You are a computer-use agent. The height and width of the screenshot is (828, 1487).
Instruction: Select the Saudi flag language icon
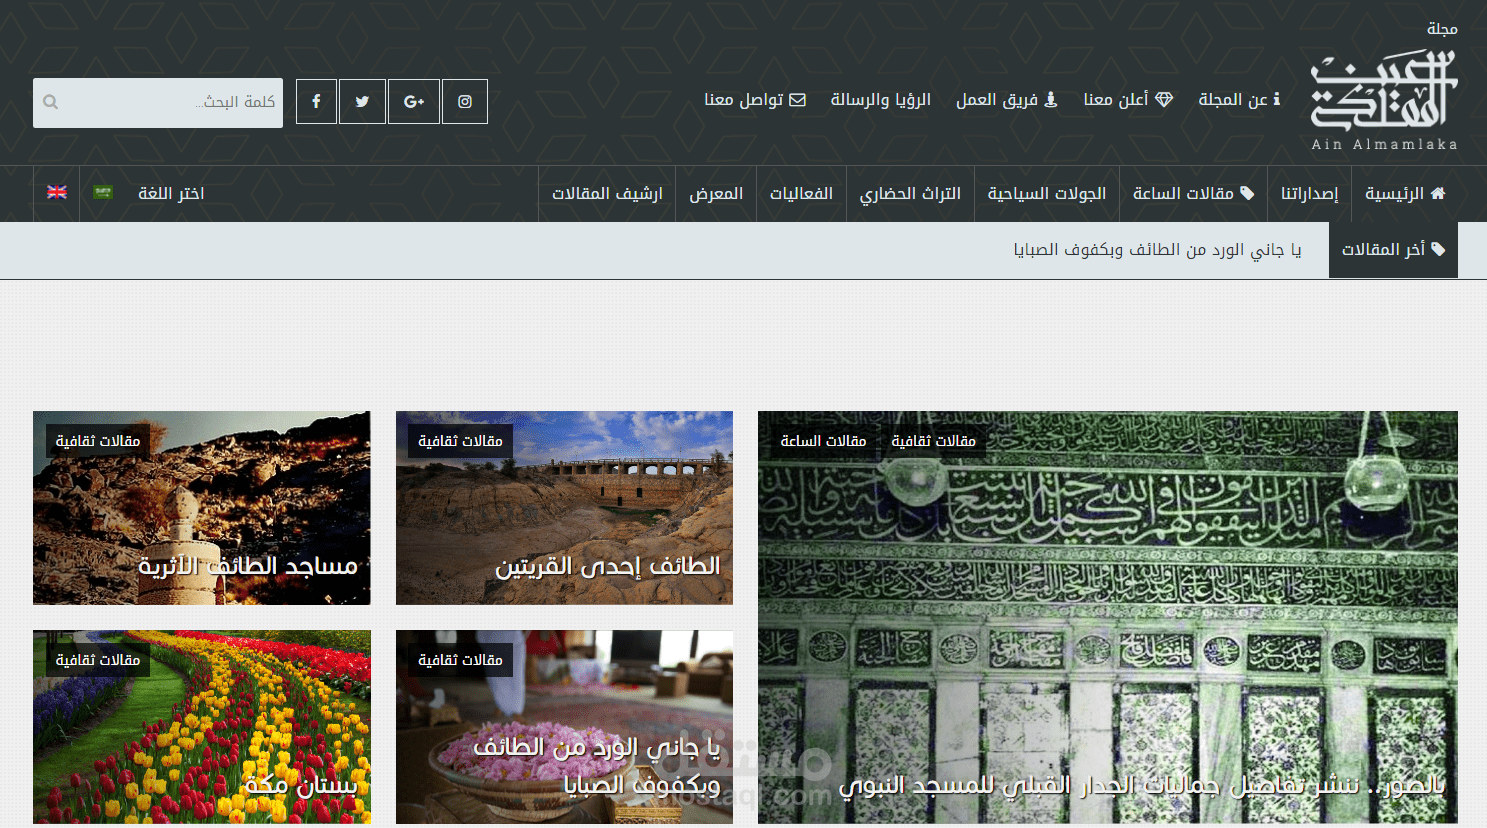tap(104, 192)
